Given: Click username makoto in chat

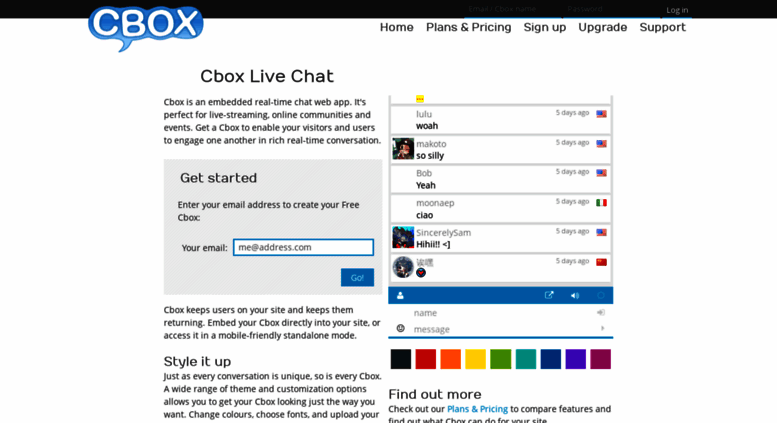Looking at the screenshot, I should pyautogui.click(x=431, y=144).
